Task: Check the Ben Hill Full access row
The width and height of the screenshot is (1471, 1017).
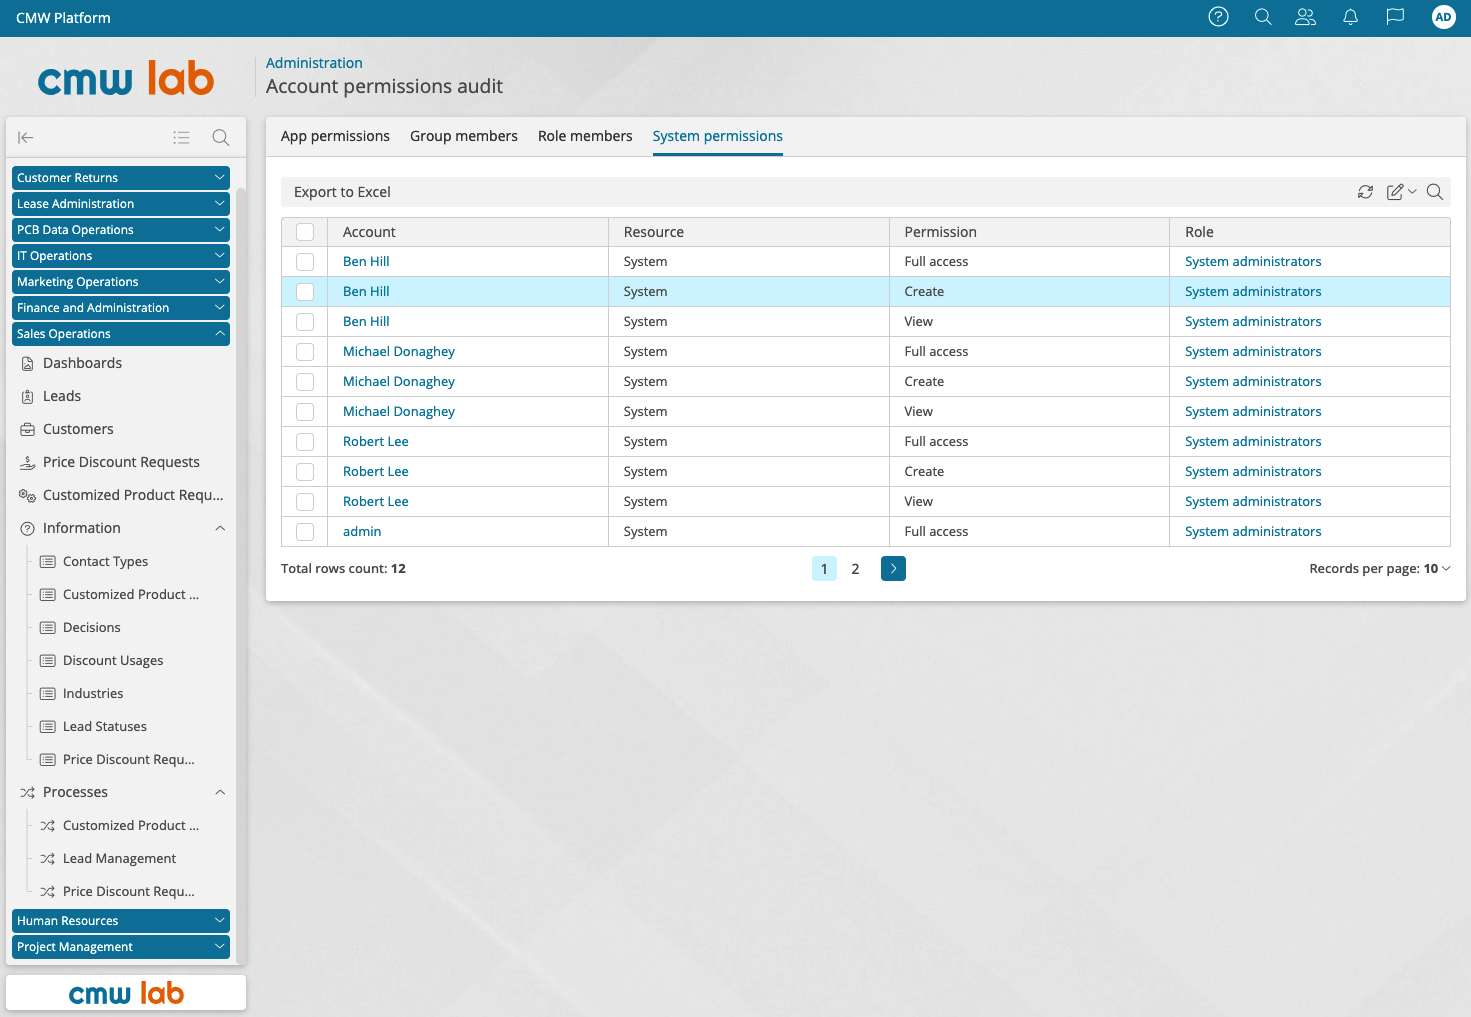Action: coord(305,262)
